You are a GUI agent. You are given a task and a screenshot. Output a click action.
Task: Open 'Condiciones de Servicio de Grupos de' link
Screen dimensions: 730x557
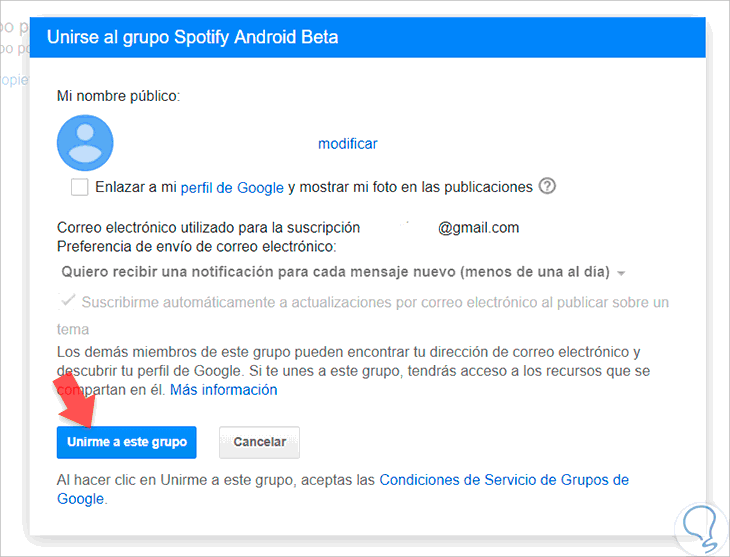pyautogui.click(x=504, y=480)
